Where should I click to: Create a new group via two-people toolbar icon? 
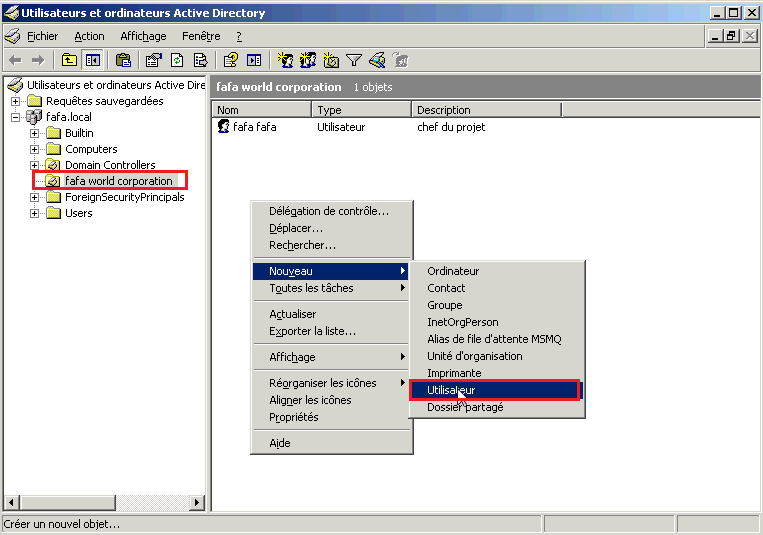pos(308,60)
